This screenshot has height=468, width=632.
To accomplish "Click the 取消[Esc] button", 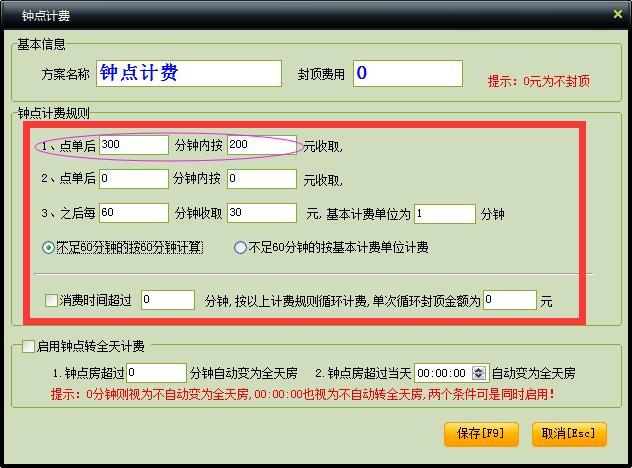I will (x=569, y=434).
